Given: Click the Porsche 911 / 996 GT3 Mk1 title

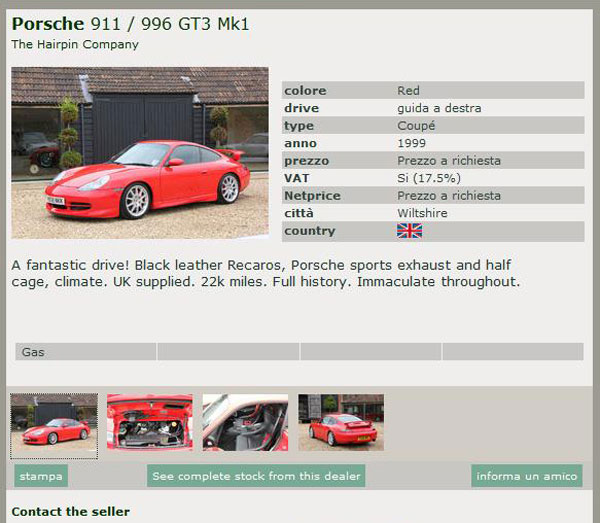Looking at the screenshot, I should (130, 24).
